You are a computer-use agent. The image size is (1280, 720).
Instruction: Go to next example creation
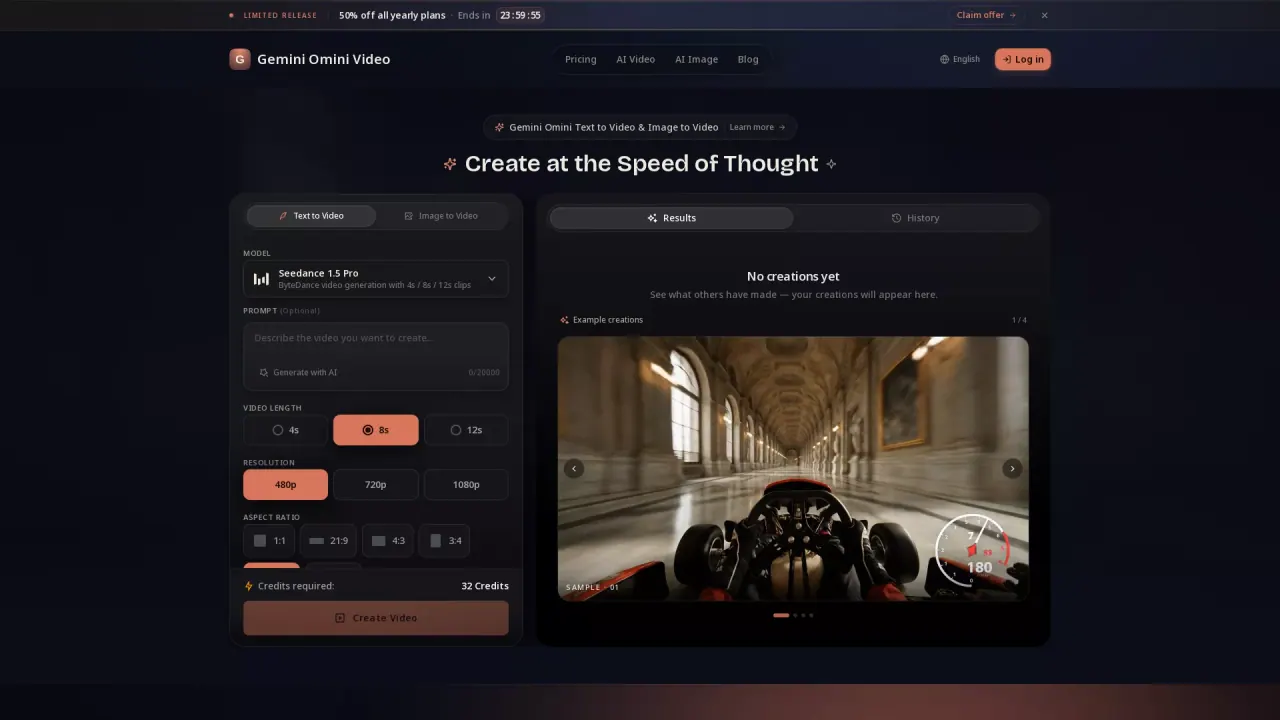tap(1012, 468)
